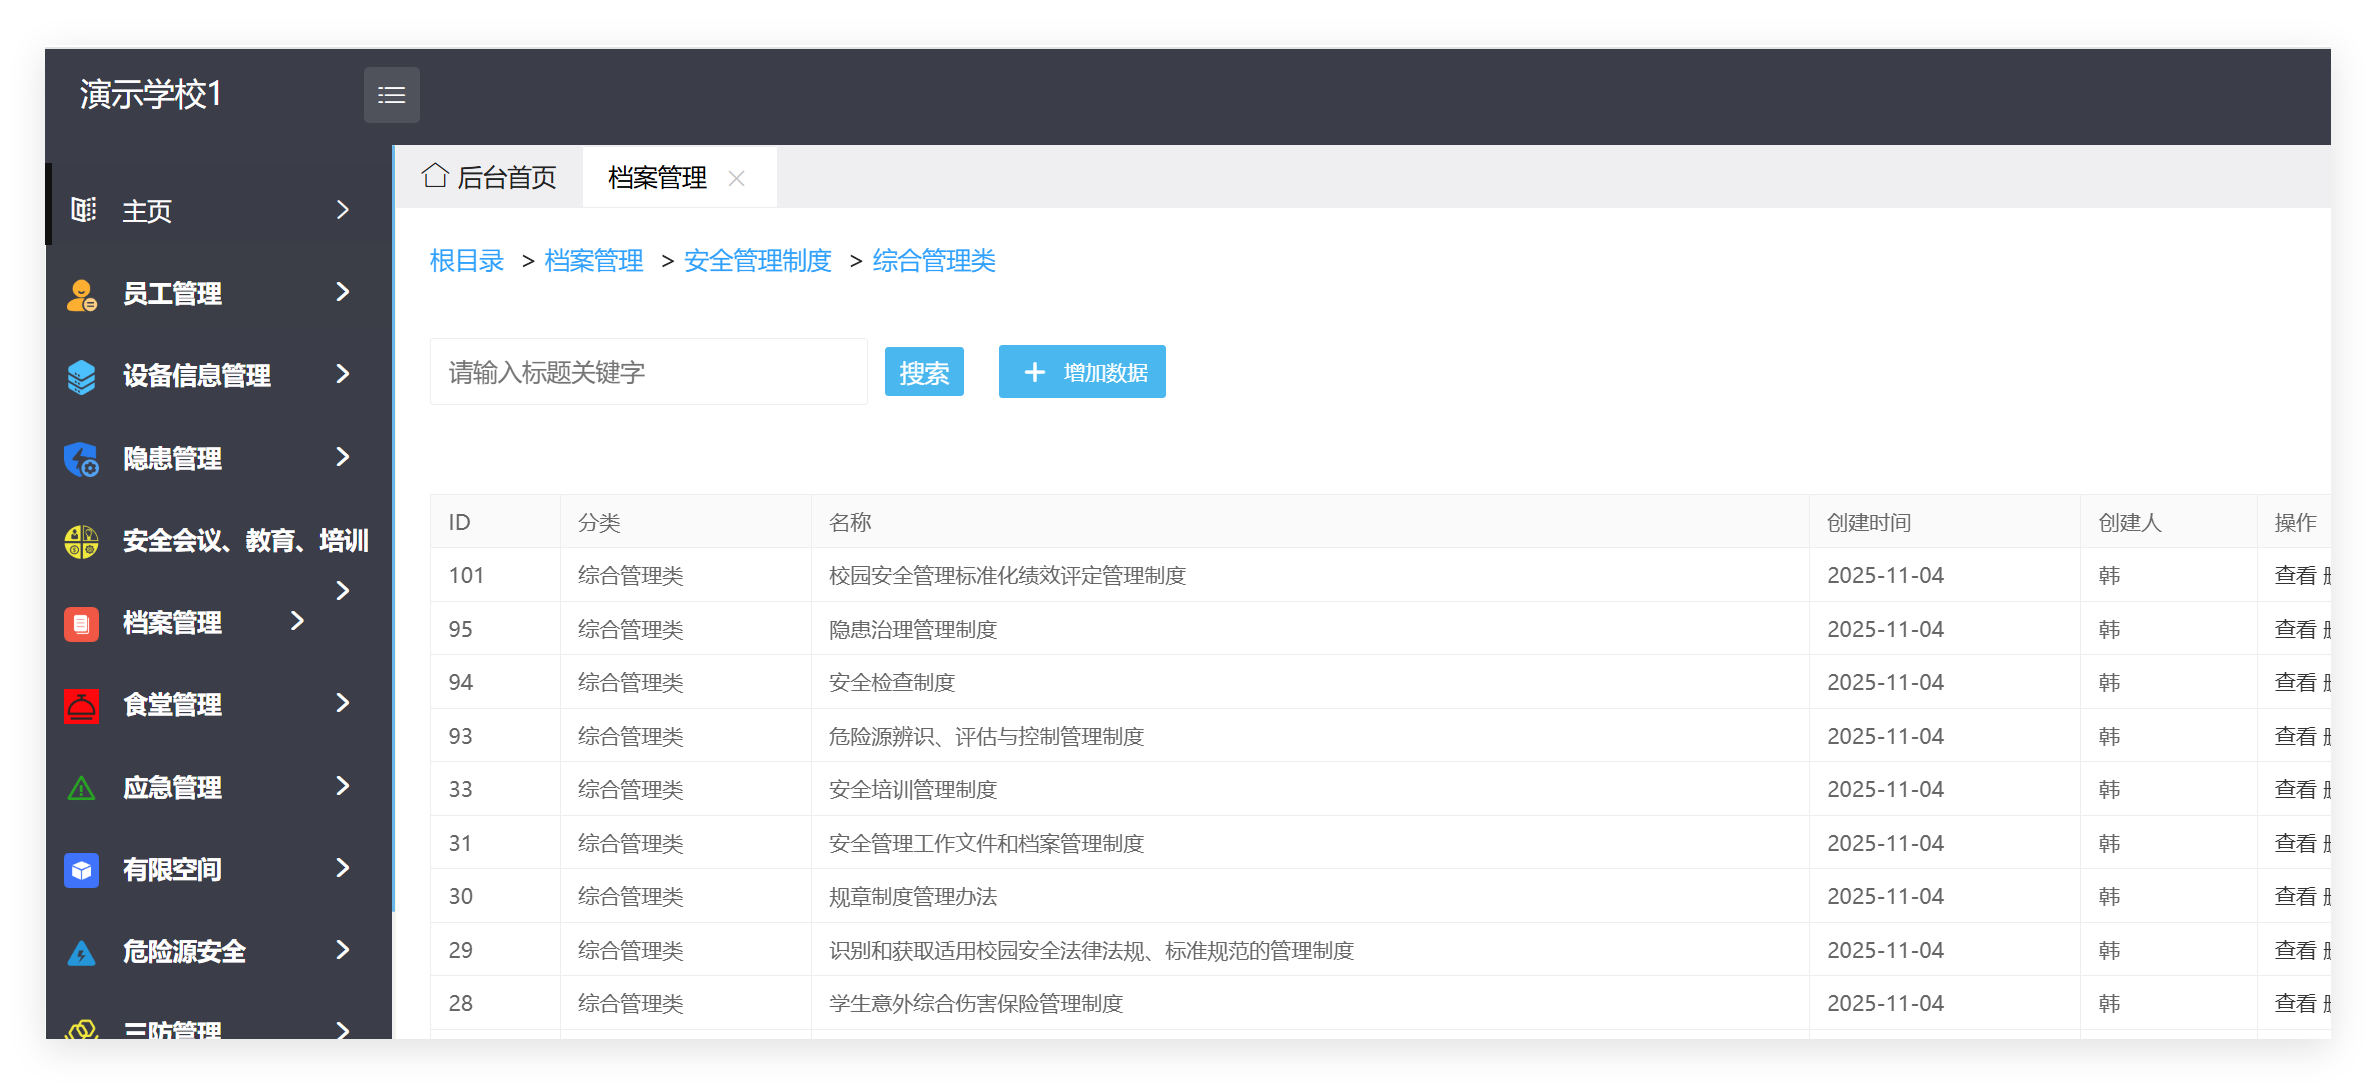Click the 安全会议、教育、培训 icon
This screenshot has width=2376, height=1084.
tap(81, 541)
